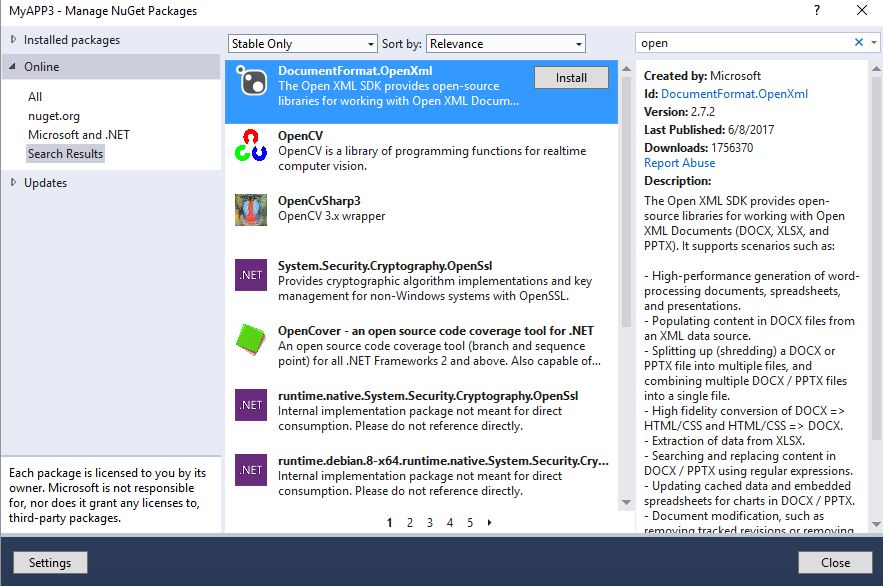Expand the Installed packages section
Image resolution: width=883 pixels, height=586 pixels.
tap(14, 39)
